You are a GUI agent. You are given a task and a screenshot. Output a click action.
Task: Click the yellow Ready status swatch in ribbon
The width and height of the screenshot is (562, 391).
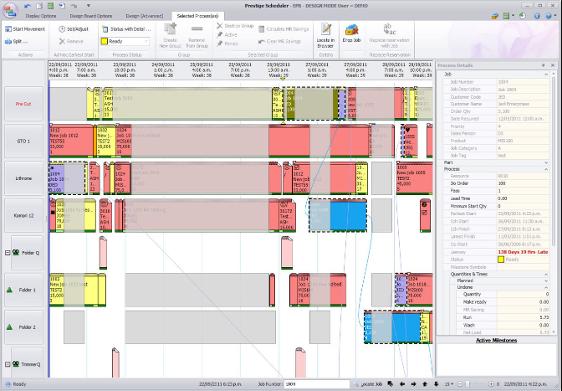click(x=104, y=42)
